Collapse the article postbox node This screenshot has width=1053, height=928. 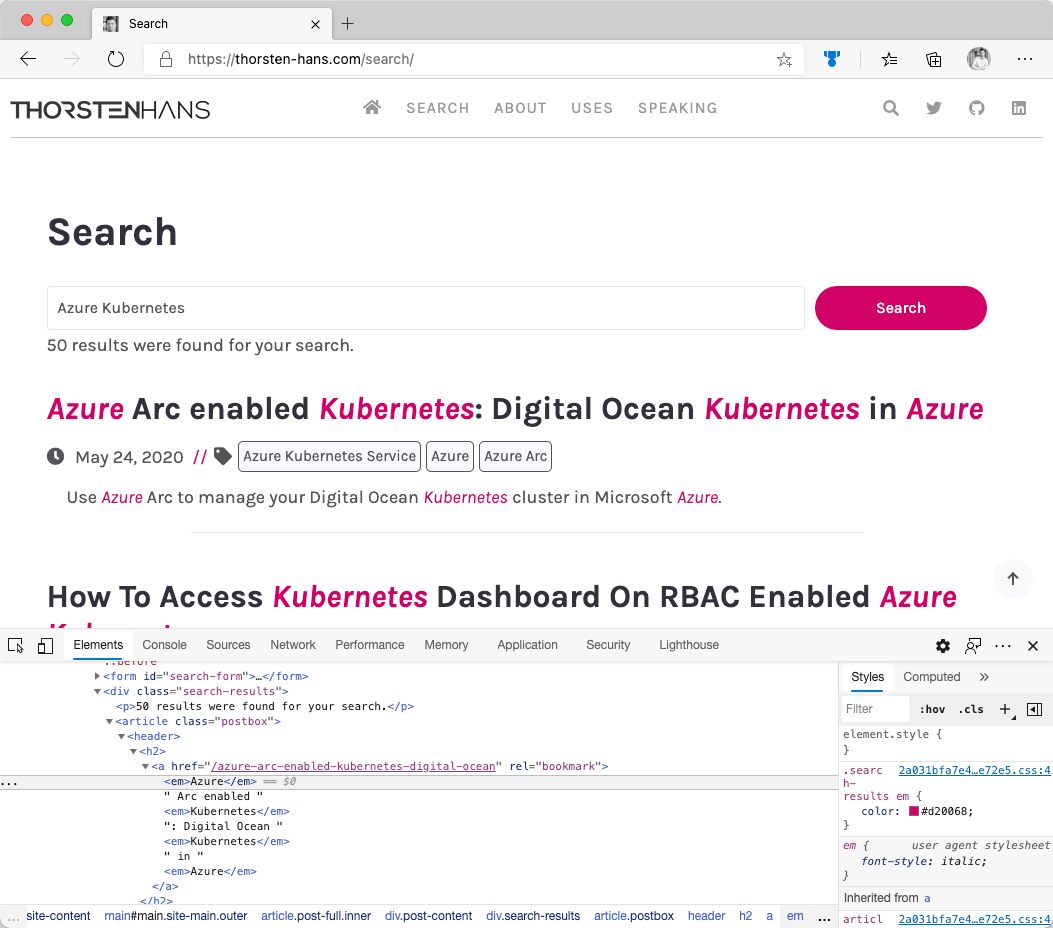pos(110,721)
